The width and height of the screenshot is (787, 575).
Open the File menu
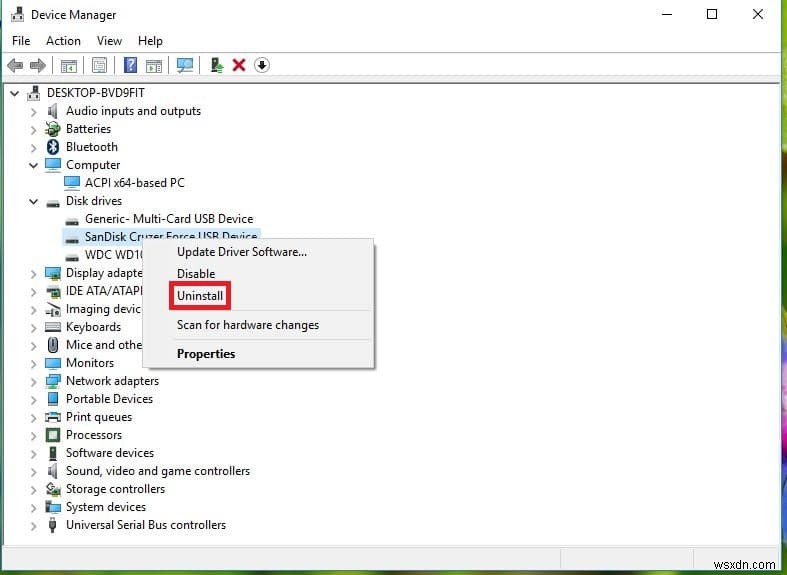coord(21,41)
